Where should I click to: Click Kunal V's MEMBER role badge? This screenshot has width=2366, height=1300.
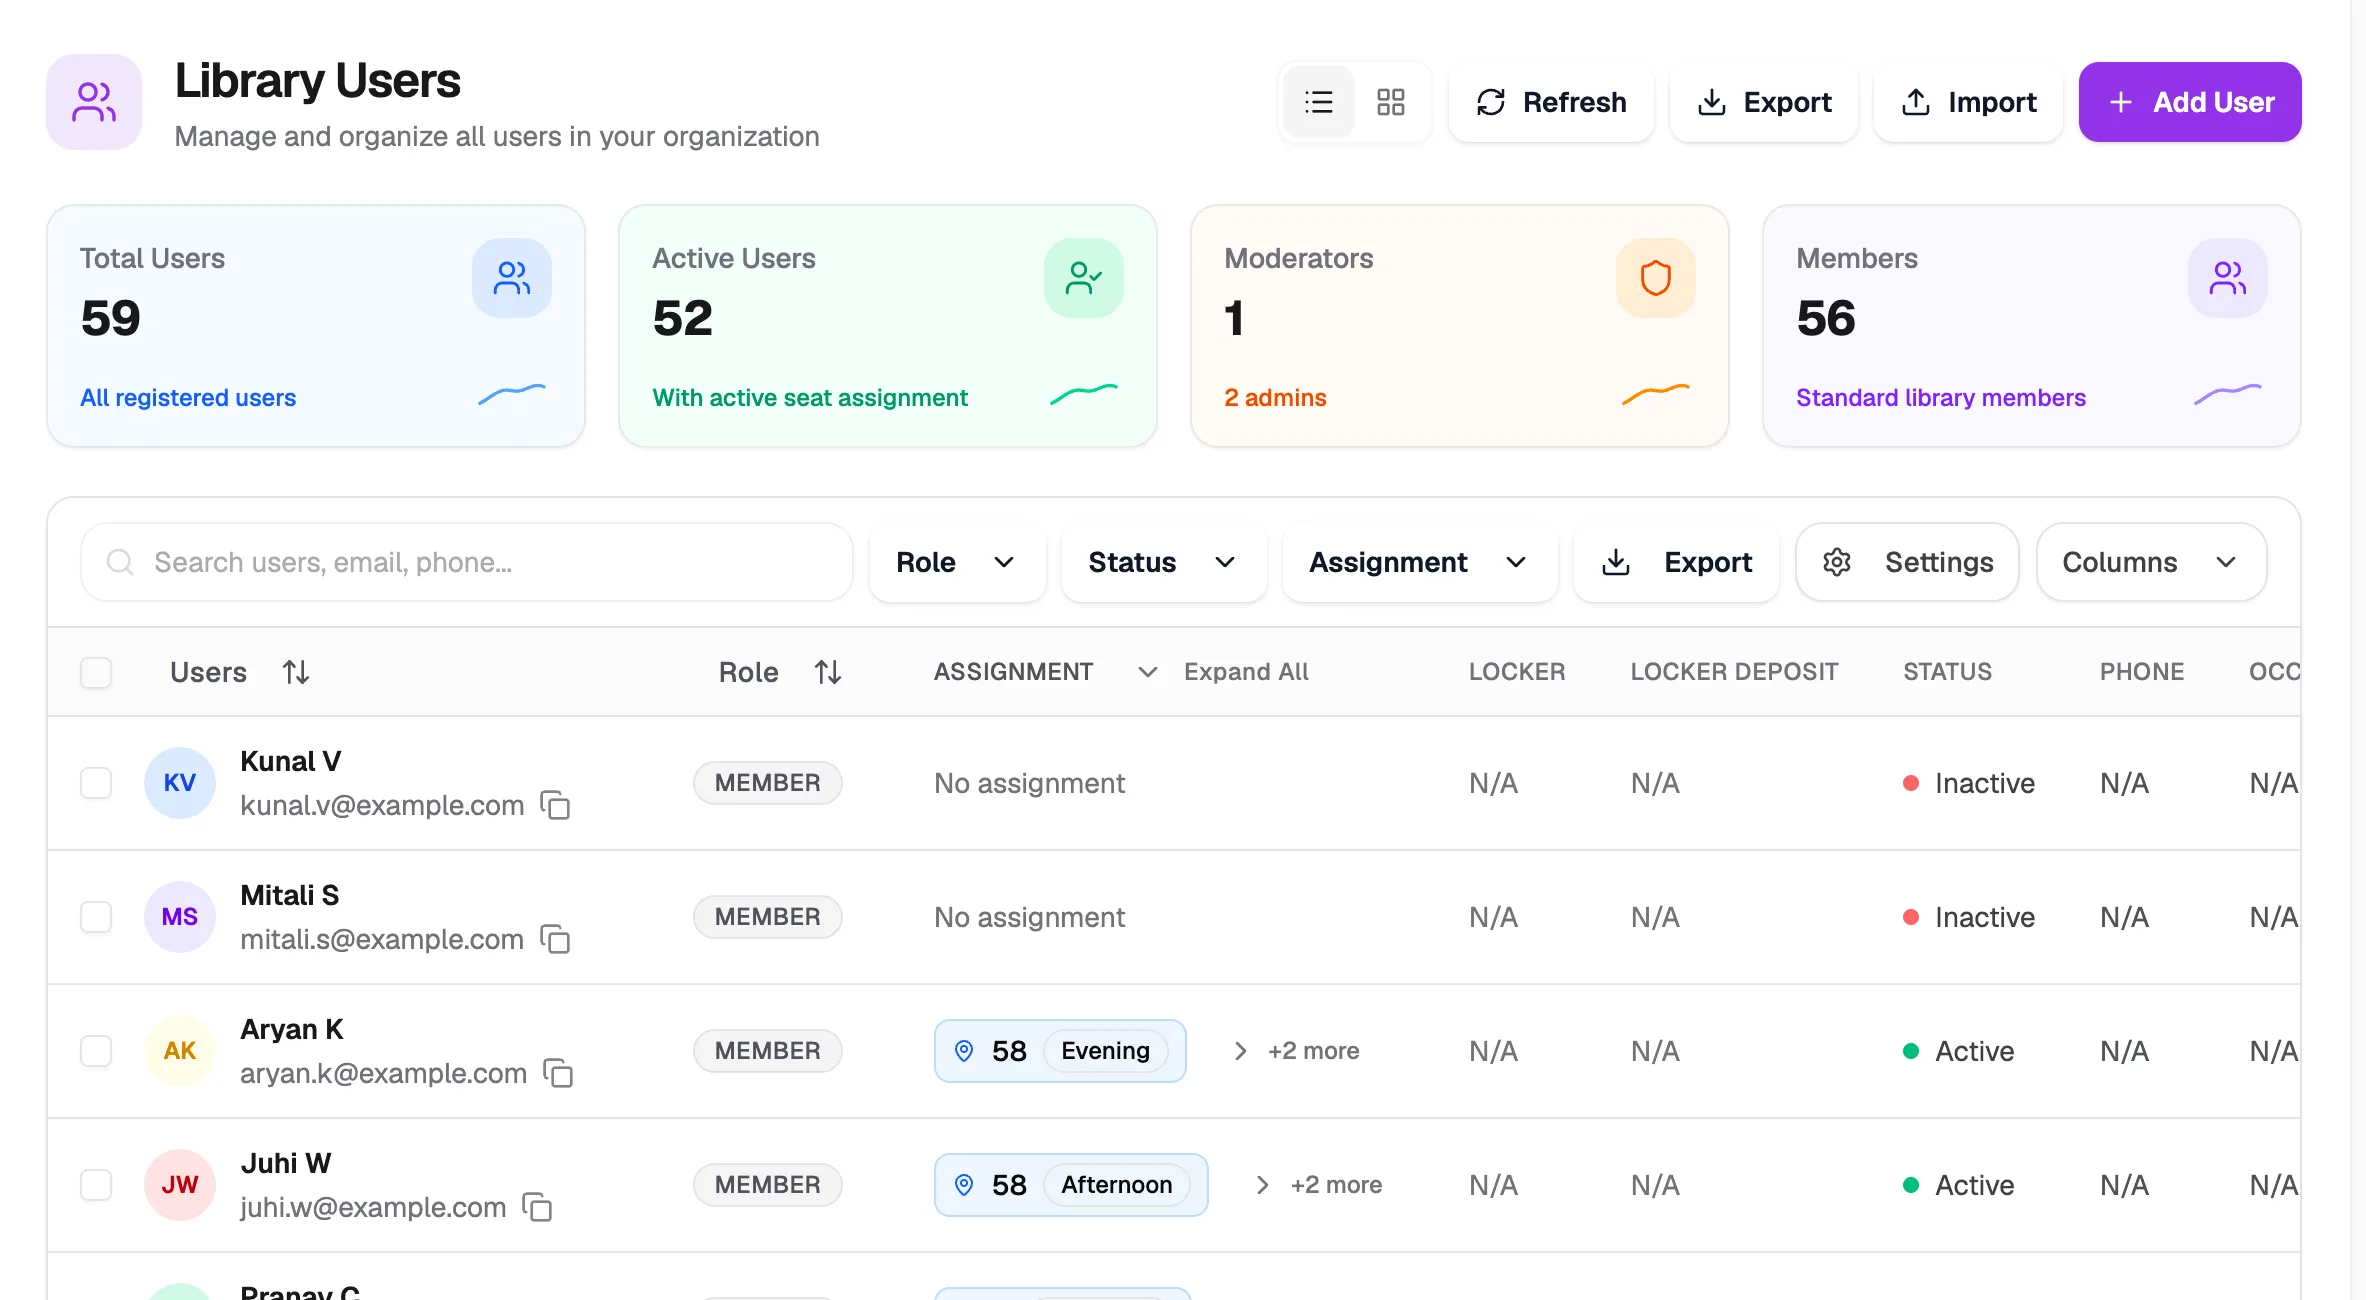pyautogui.click(x=768, y=783)
